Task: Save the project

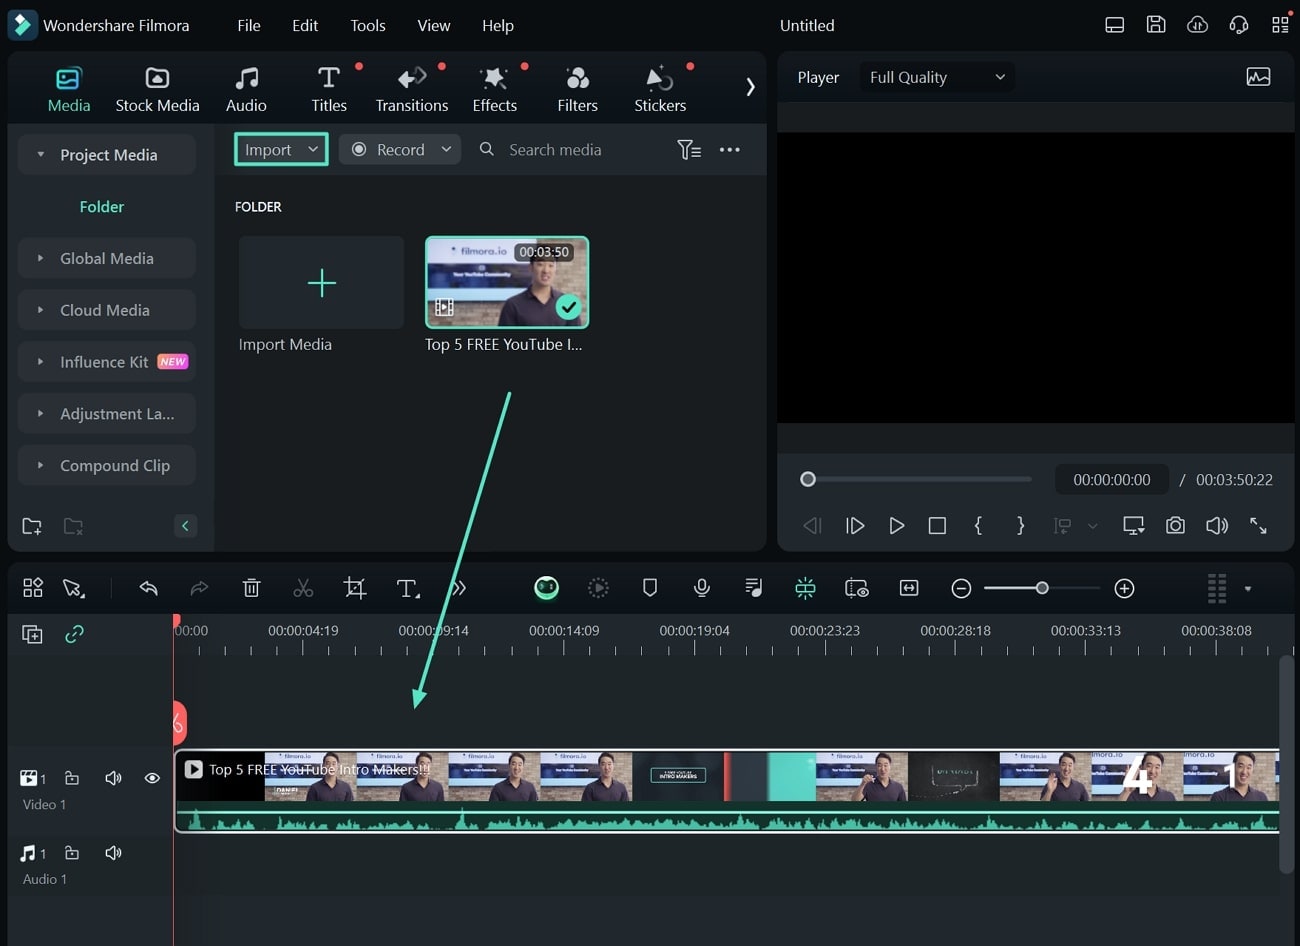Action: coord(1156,25)
